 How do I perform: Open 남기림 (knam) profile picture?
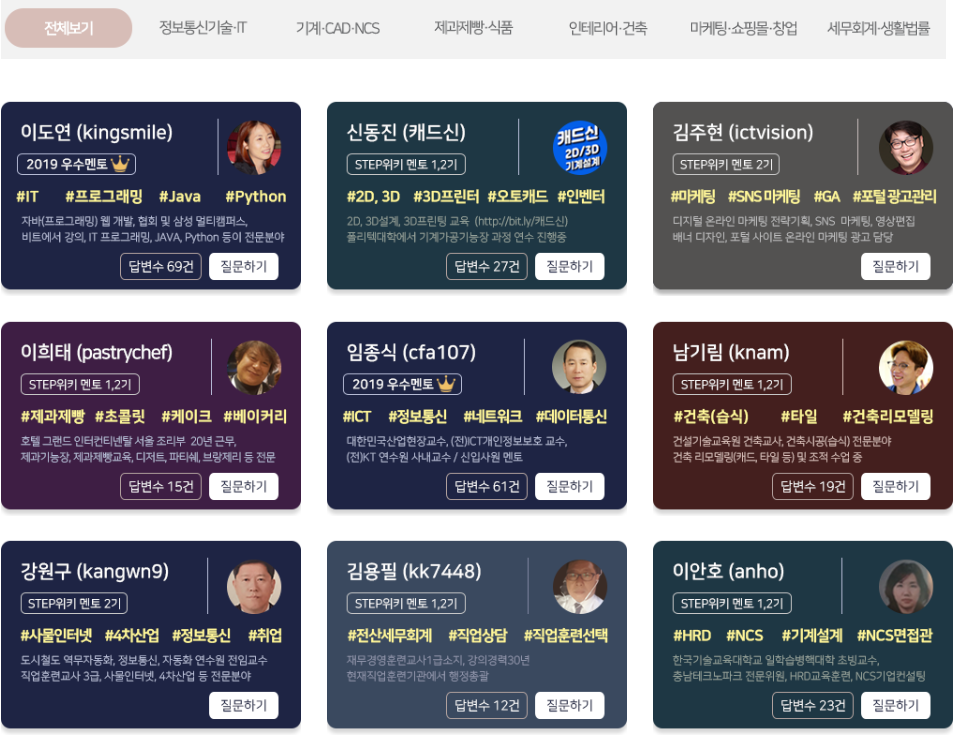click(906, 367)
